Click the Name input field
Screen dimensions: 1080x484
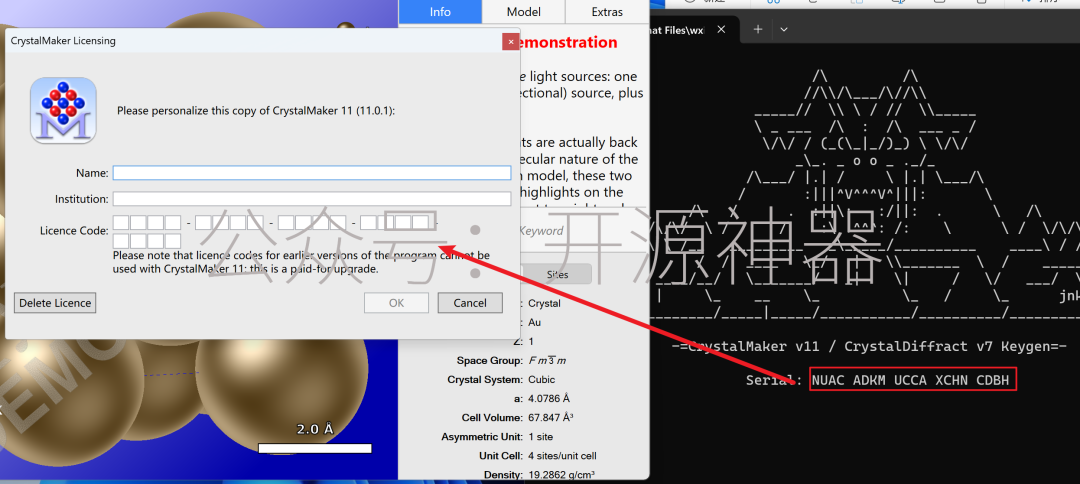tap(312, 173)
